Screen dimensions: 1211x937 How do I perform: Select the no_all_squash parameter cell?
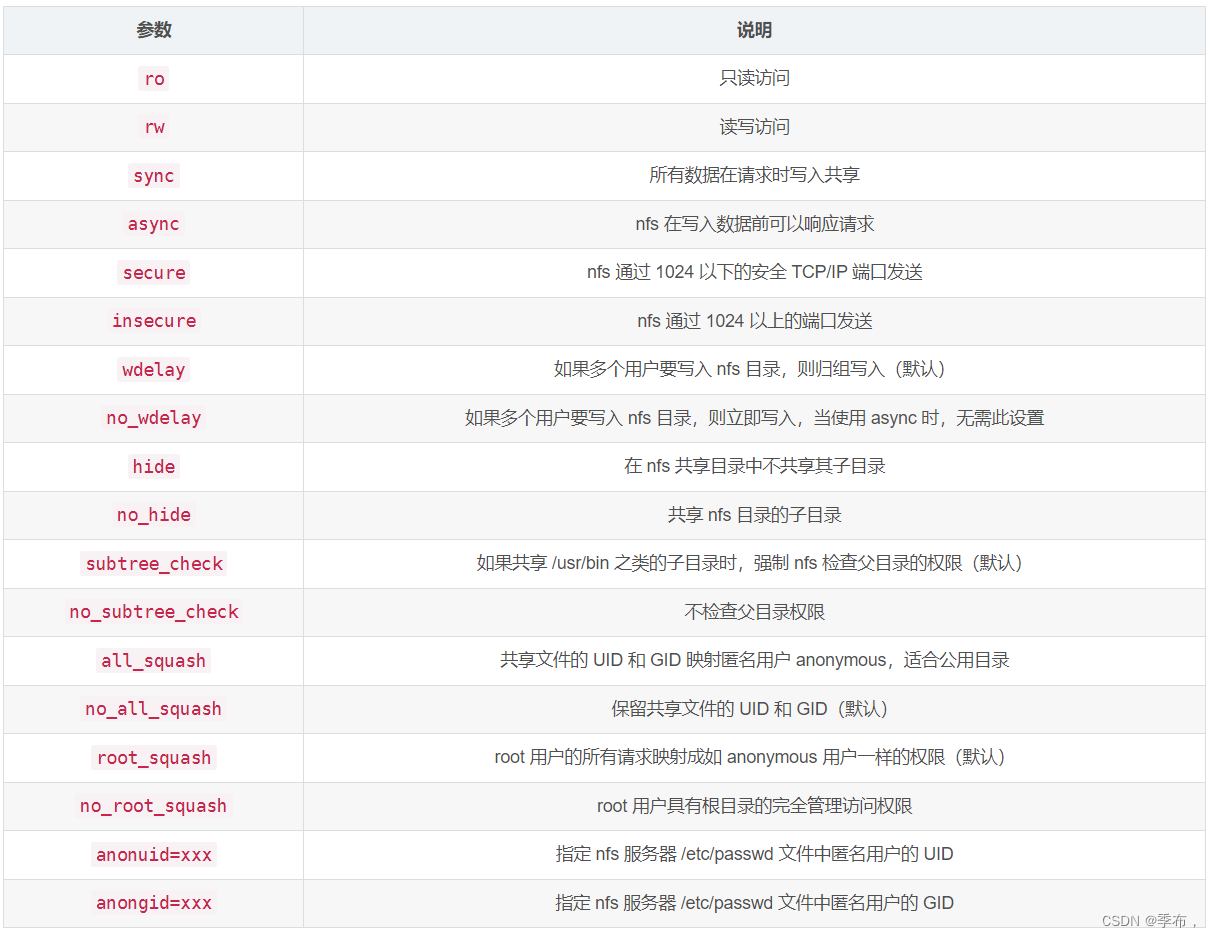tap(154, 709)
